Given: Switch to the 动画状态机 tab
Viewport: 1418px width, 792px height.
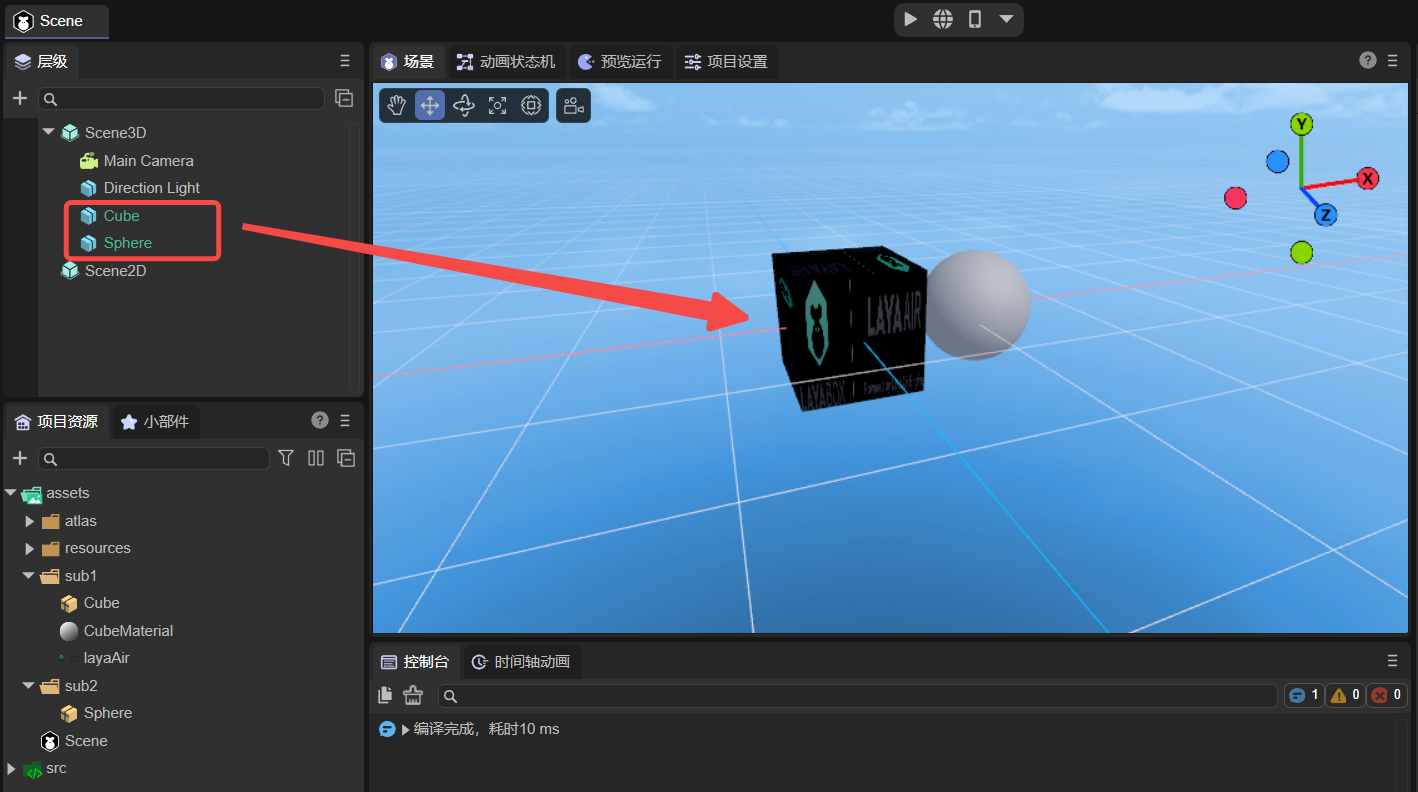Looking at the screenshot, I should coord(506,62).
